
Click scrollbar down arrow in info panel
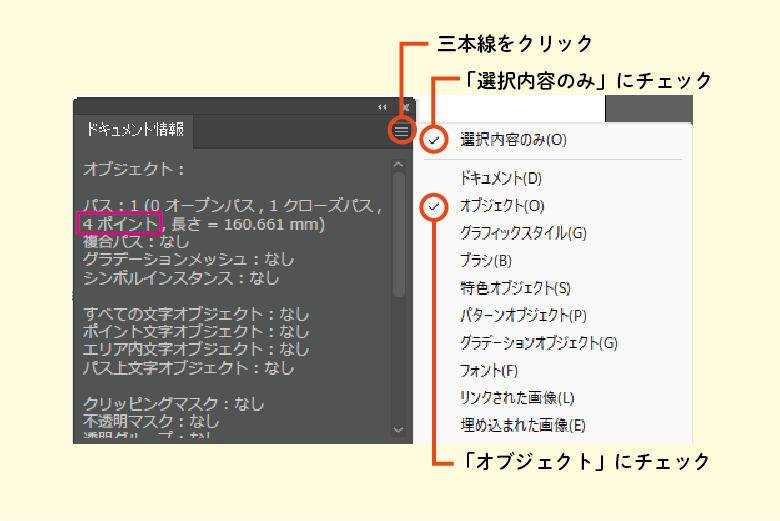(x=398, y=429)
